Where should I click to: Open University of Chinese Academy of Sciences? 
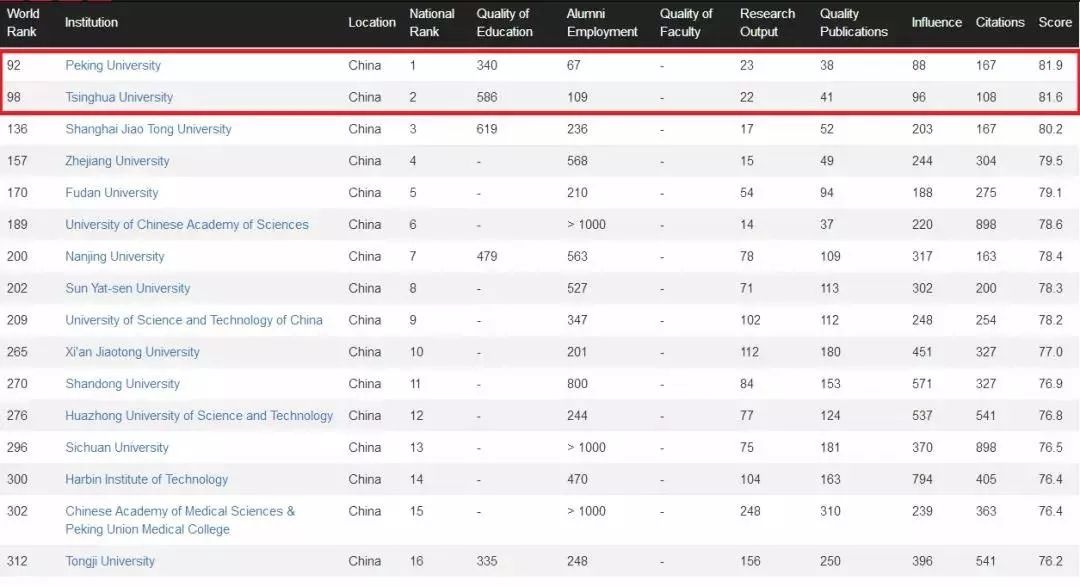(x=187, y=225)
